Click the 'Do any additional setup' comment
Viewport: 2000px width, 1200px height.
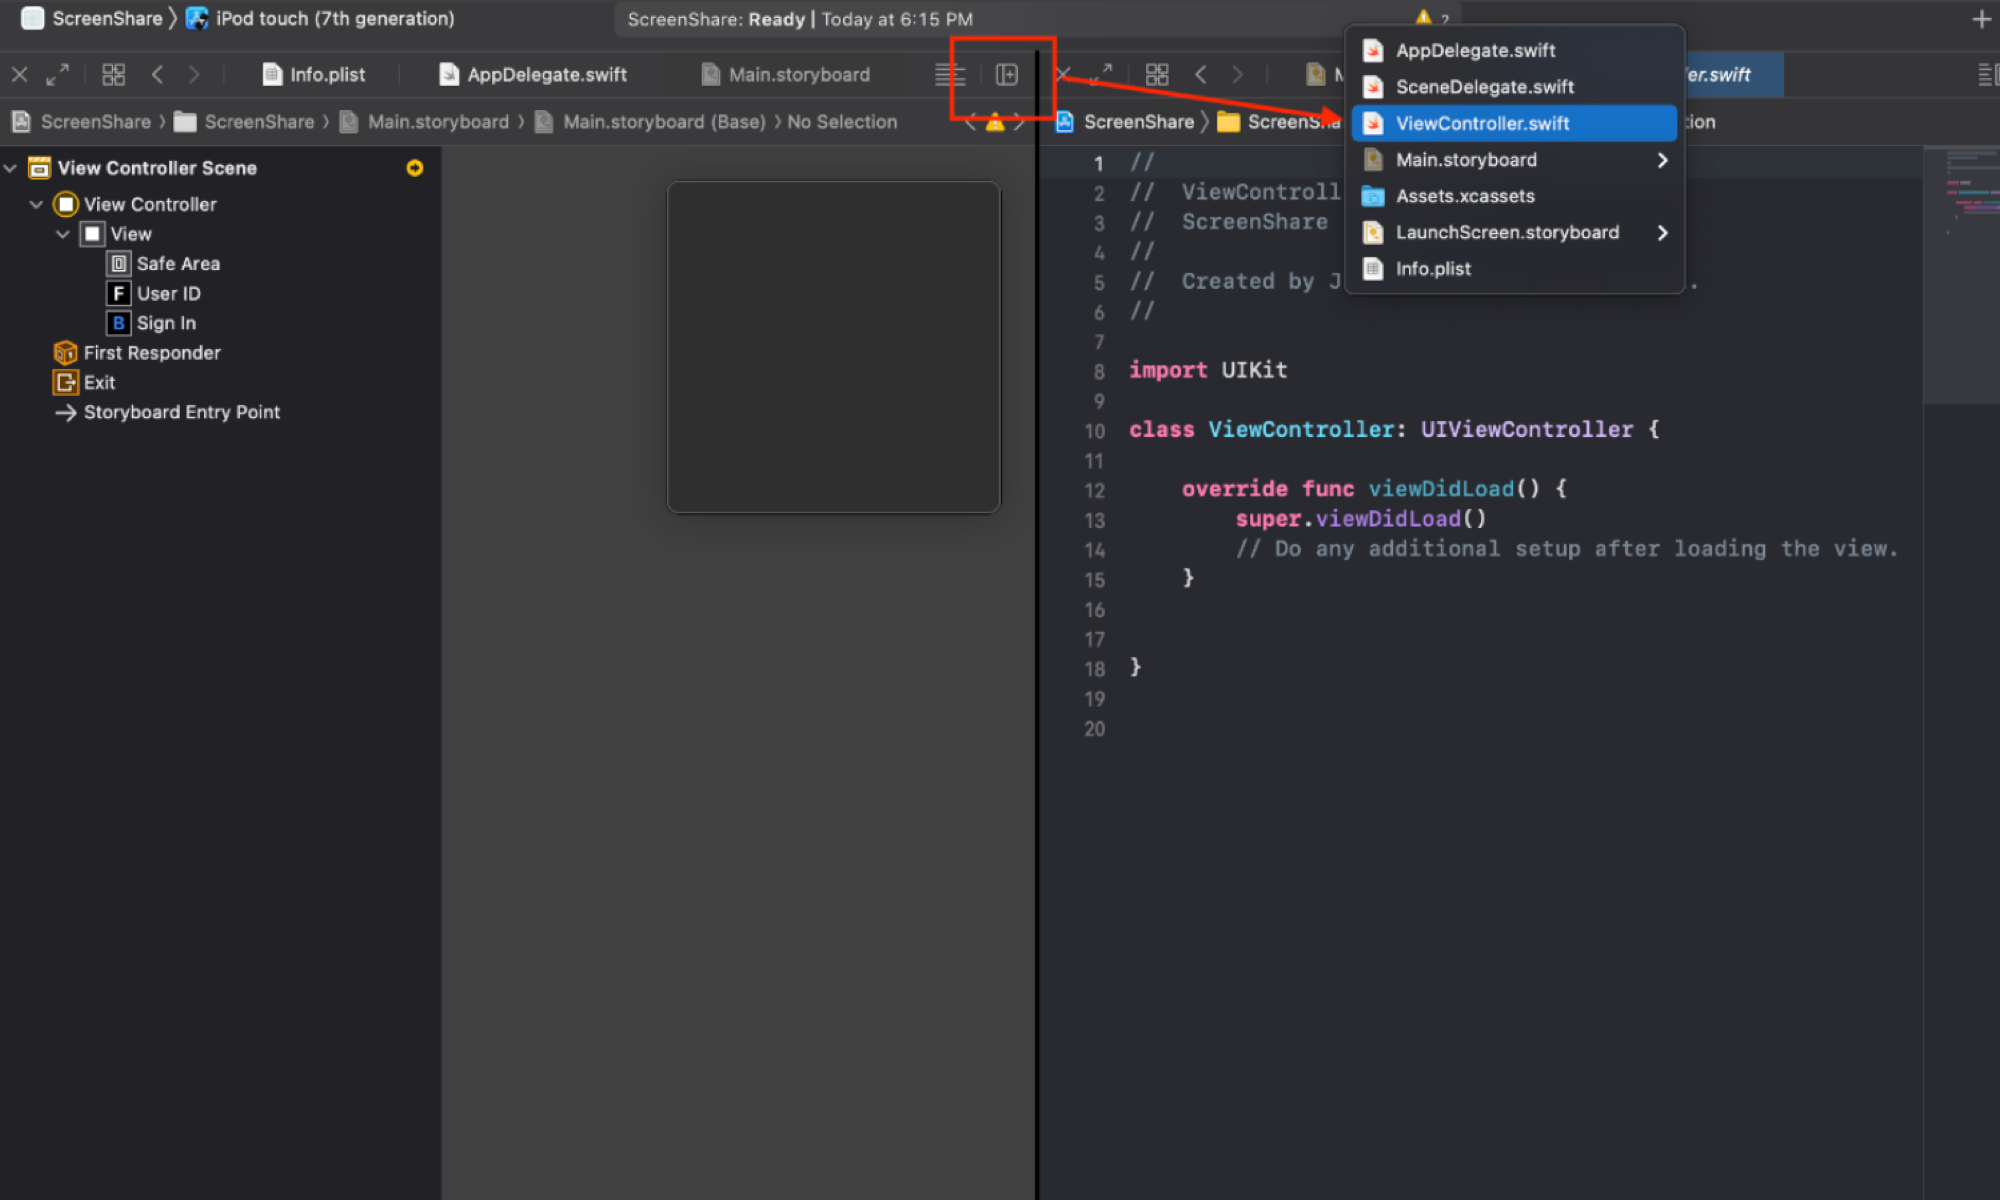1566,549
